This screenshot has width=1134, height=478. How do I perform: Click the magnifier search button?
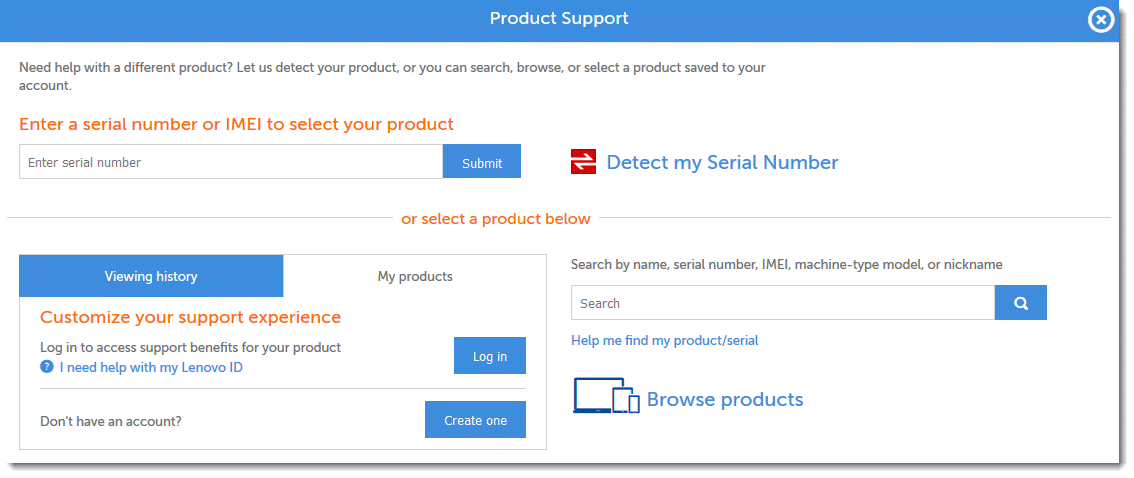tap(1020, 303)
